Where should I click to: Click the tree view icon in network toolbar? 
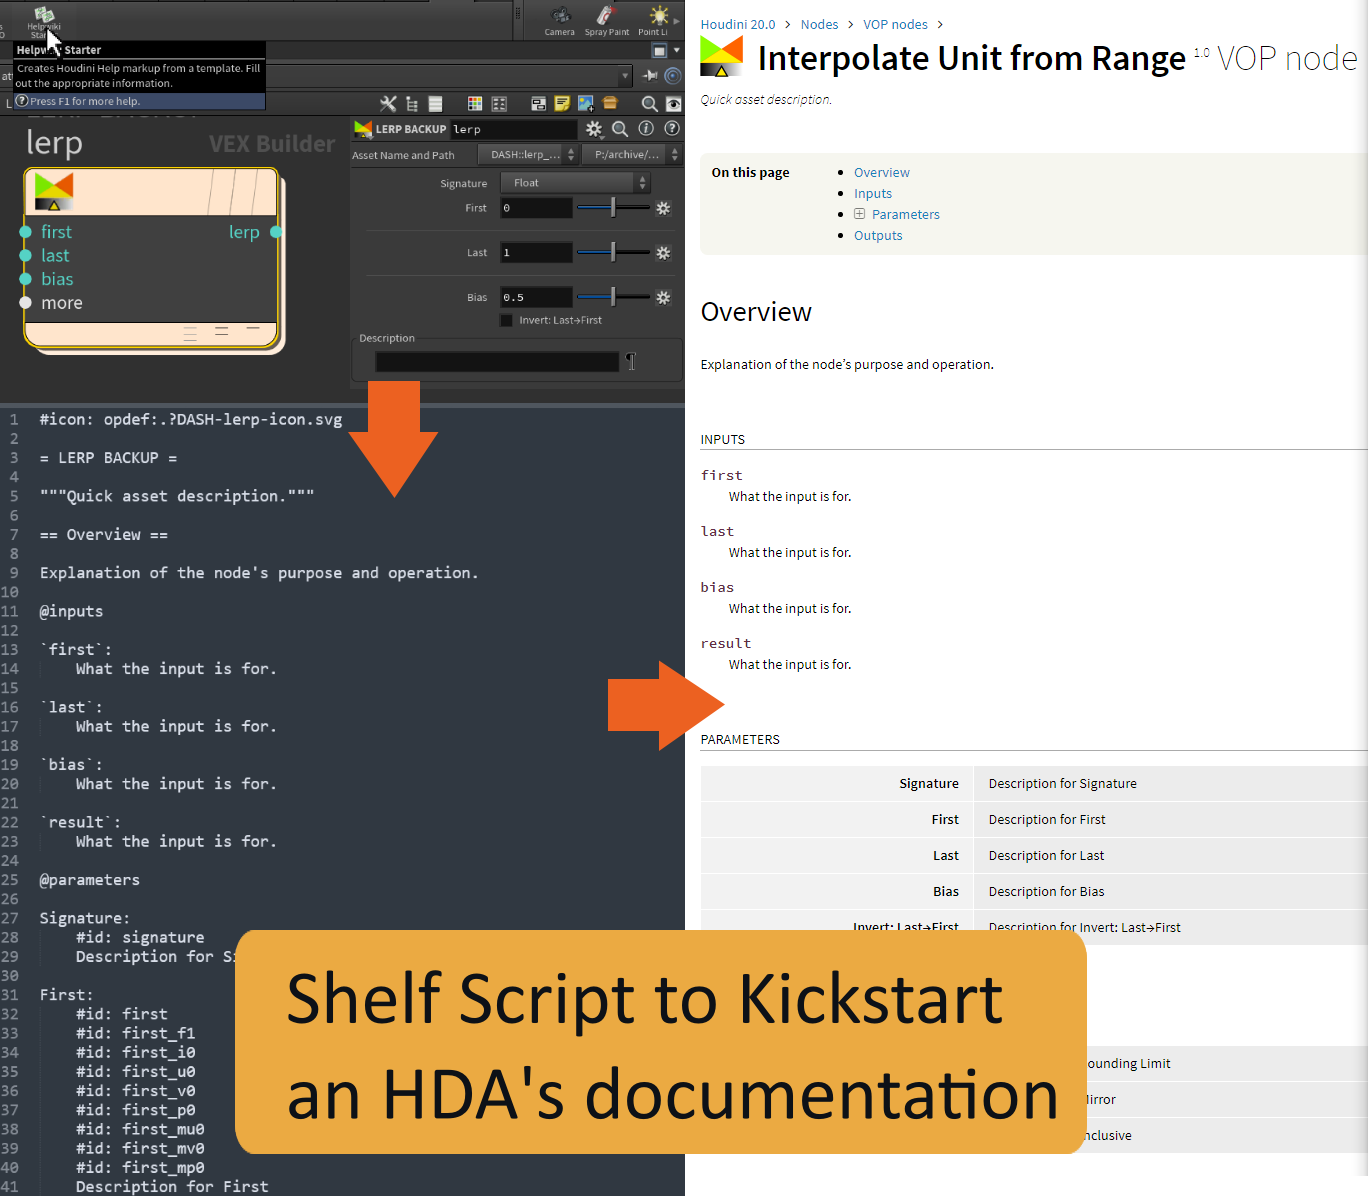click(412, 103)
